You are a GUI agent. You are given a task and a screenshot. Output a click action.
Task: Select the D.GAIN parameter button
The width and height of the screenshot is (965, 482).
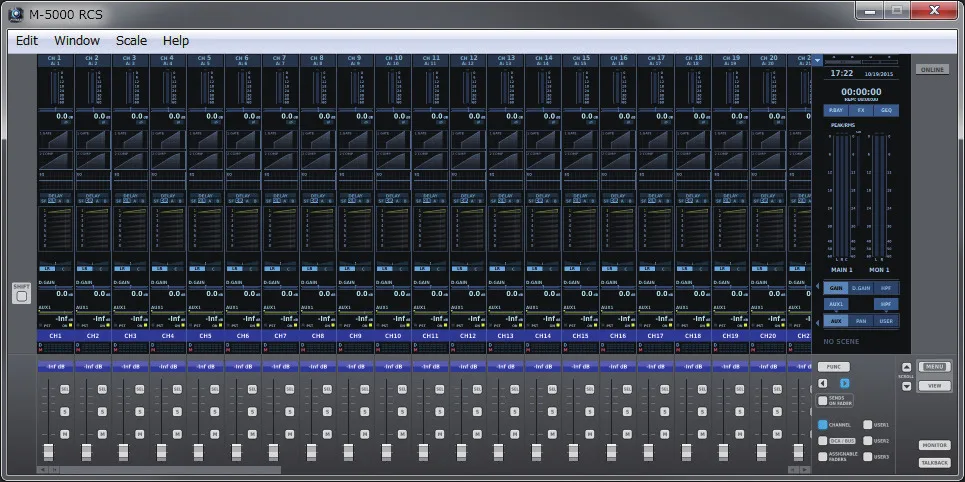click(x=861, y=287)
